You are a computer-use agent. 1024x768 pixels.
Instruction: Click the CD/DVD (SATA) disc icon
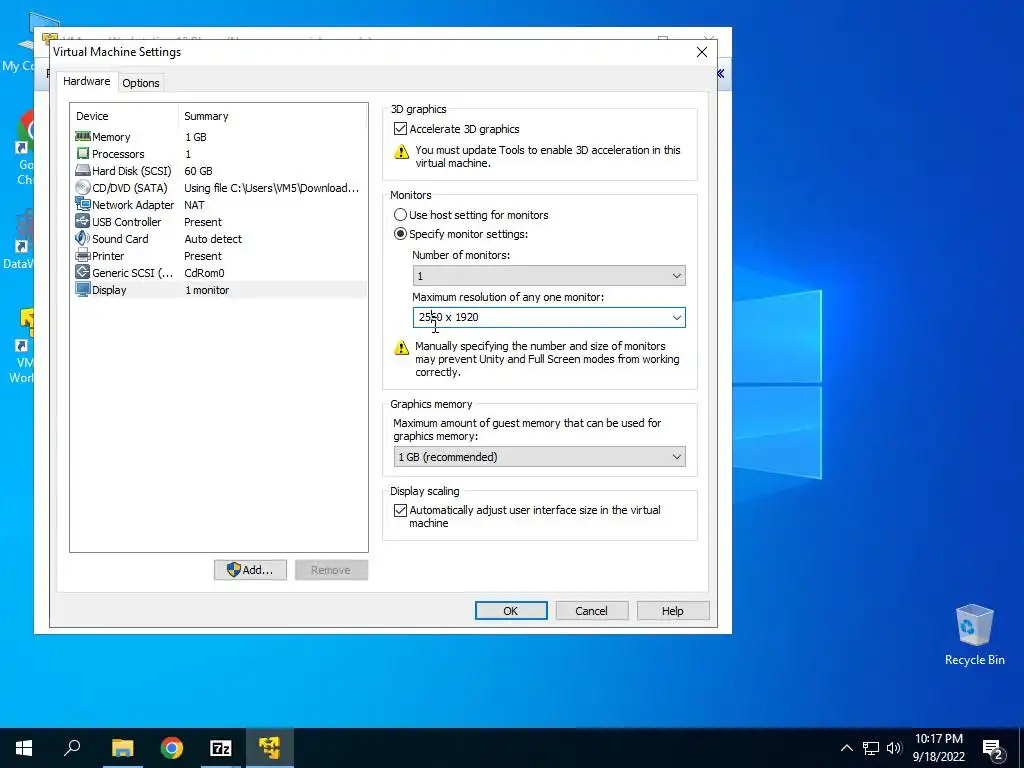82,187
